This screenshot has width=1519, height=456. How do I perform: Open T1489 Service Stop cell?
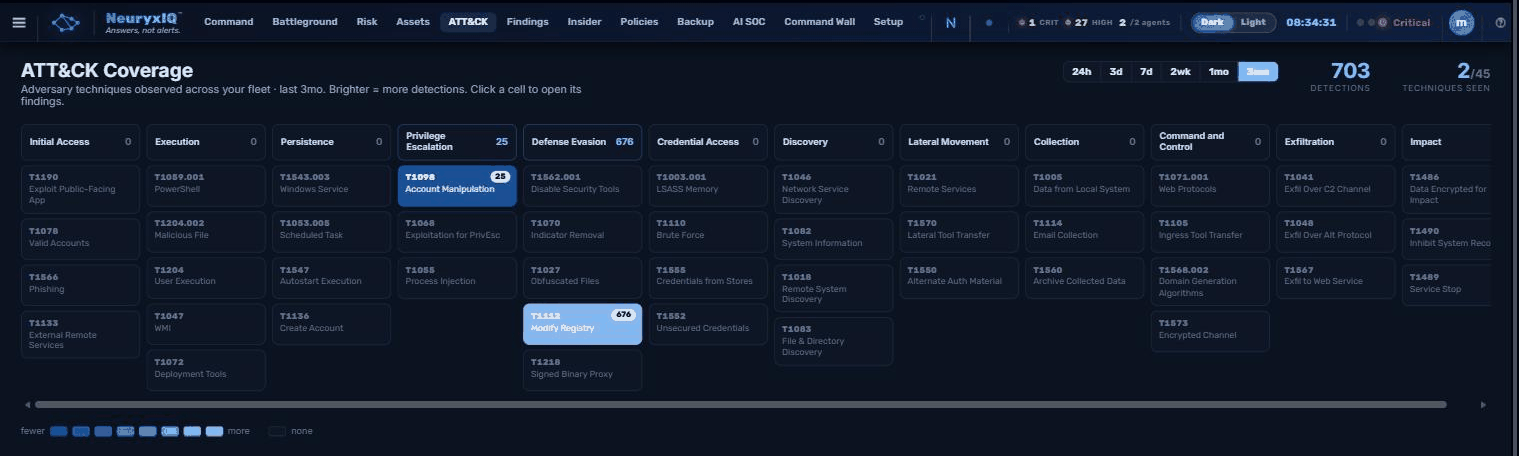[1447, 284]
